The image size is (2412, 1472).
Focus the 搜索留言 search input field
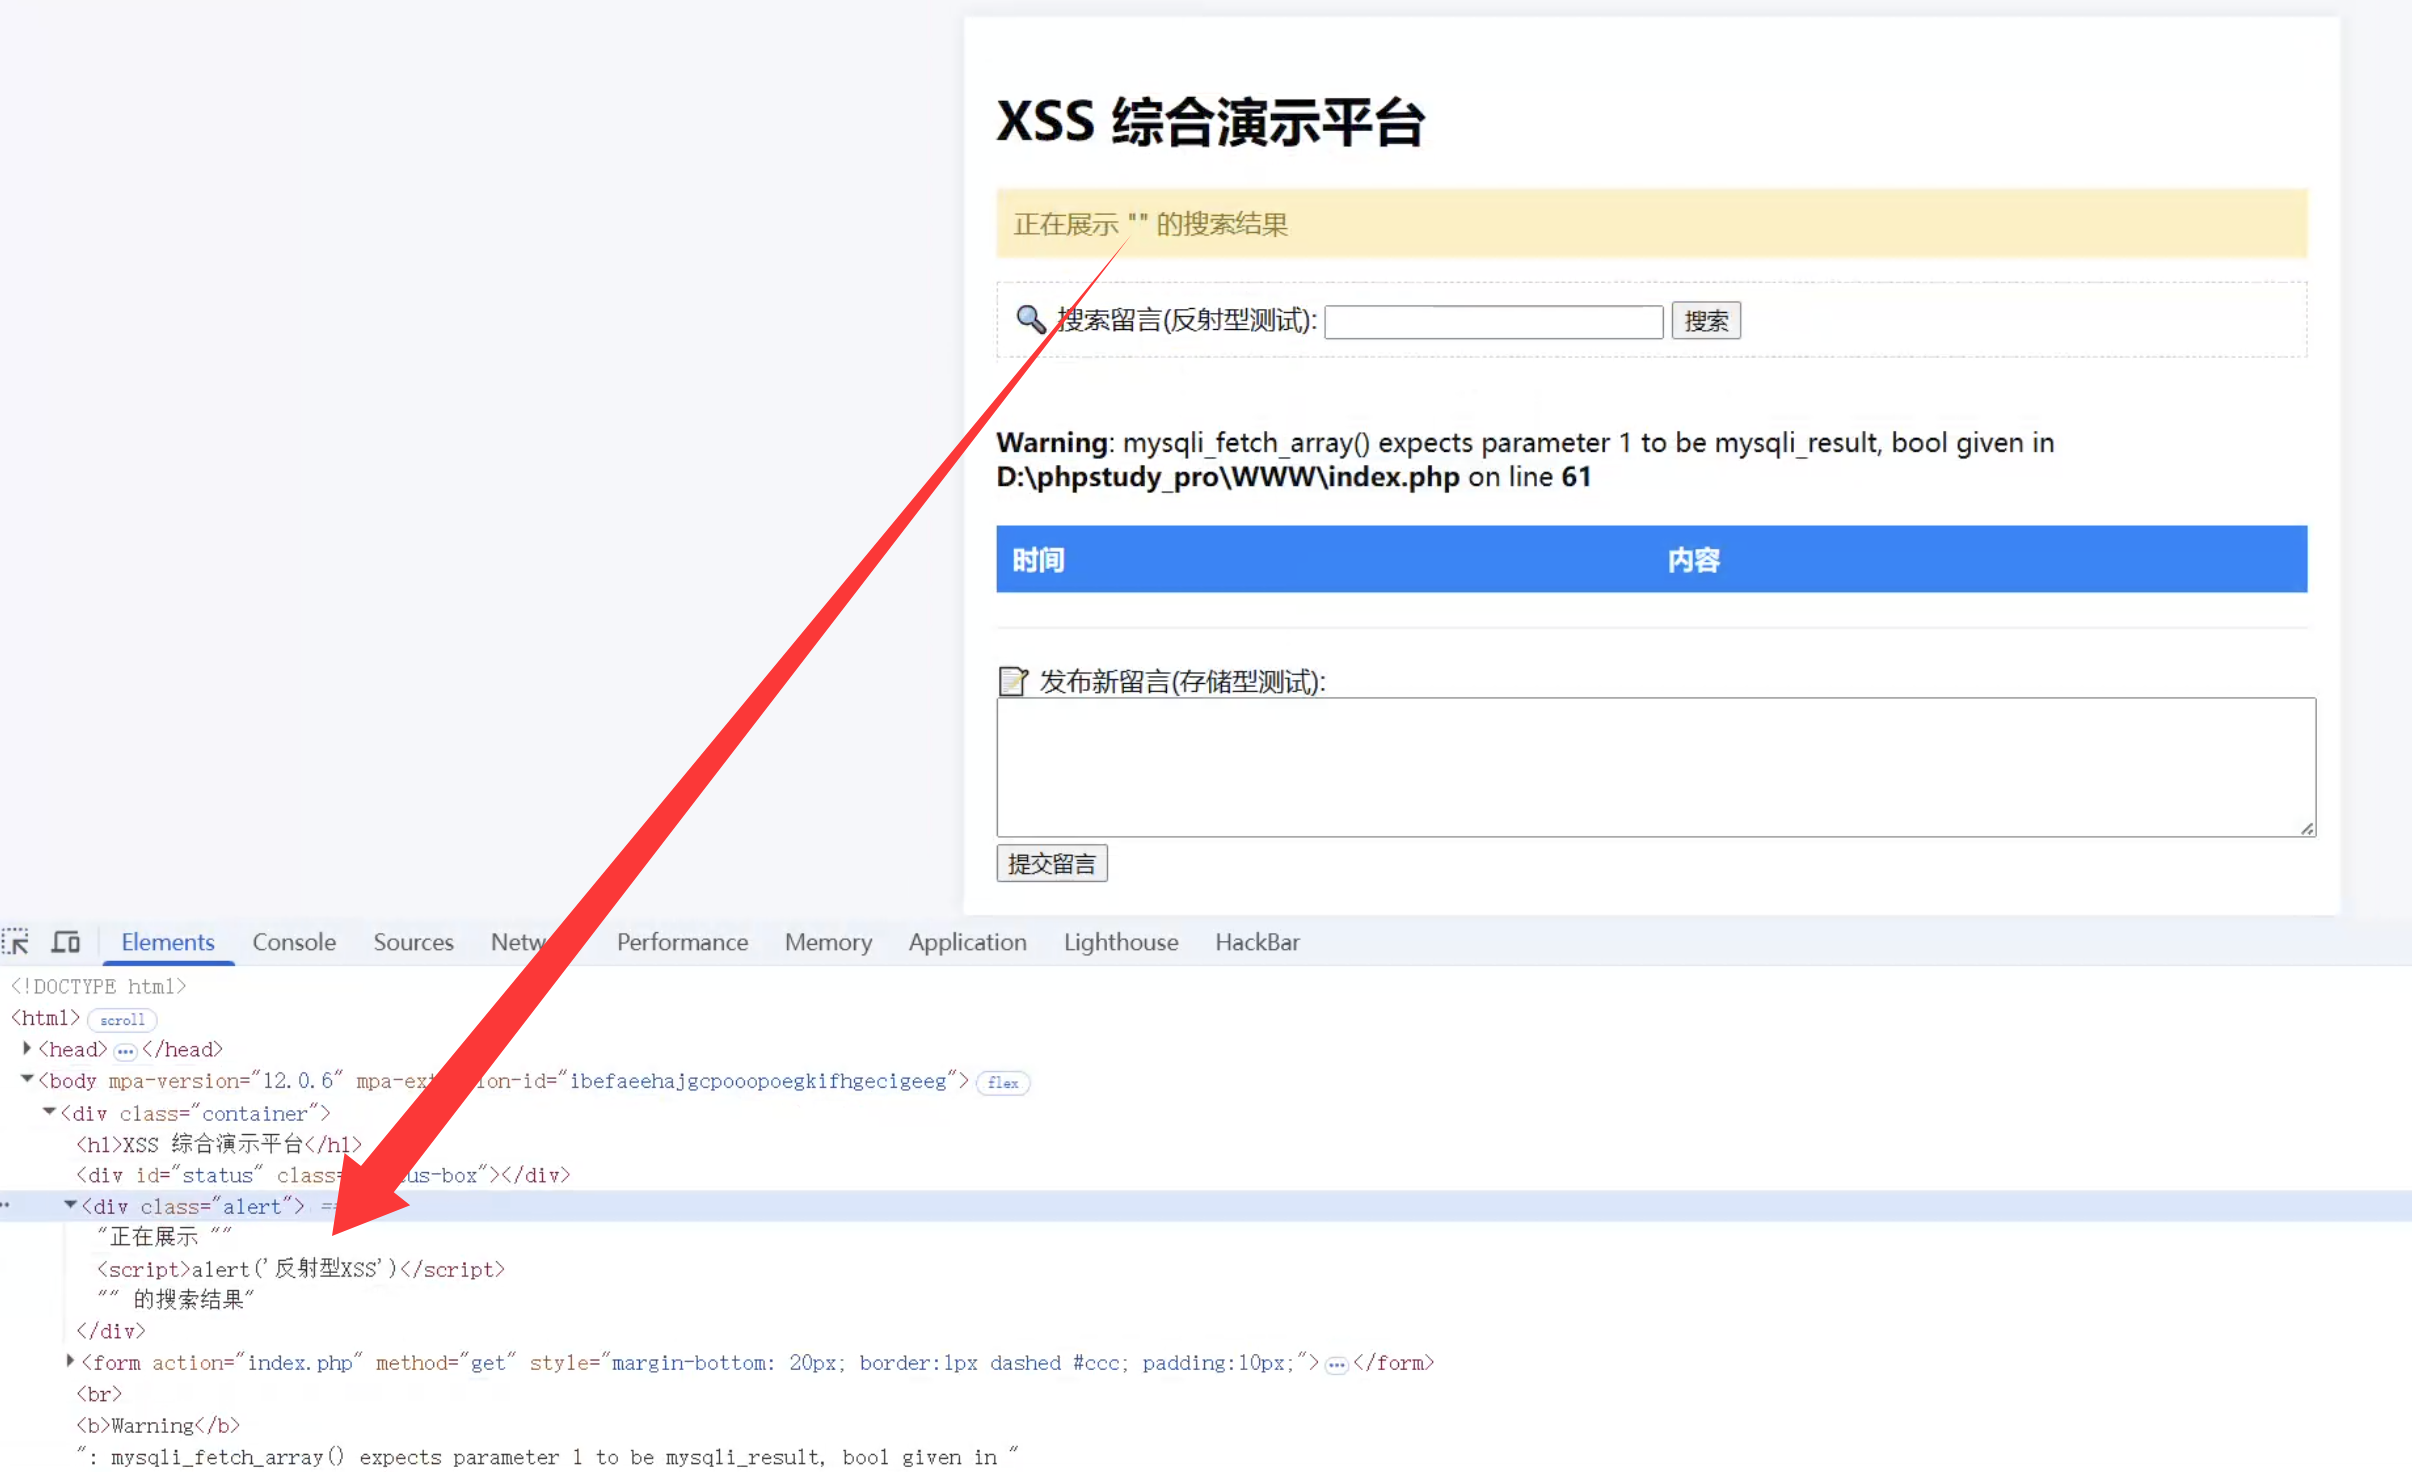click(1494, 321)
